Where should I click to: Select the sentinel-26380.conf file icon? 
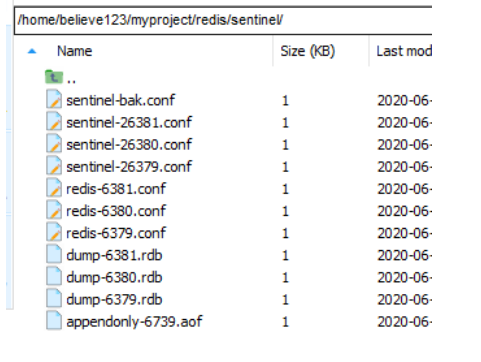[54, 143]
